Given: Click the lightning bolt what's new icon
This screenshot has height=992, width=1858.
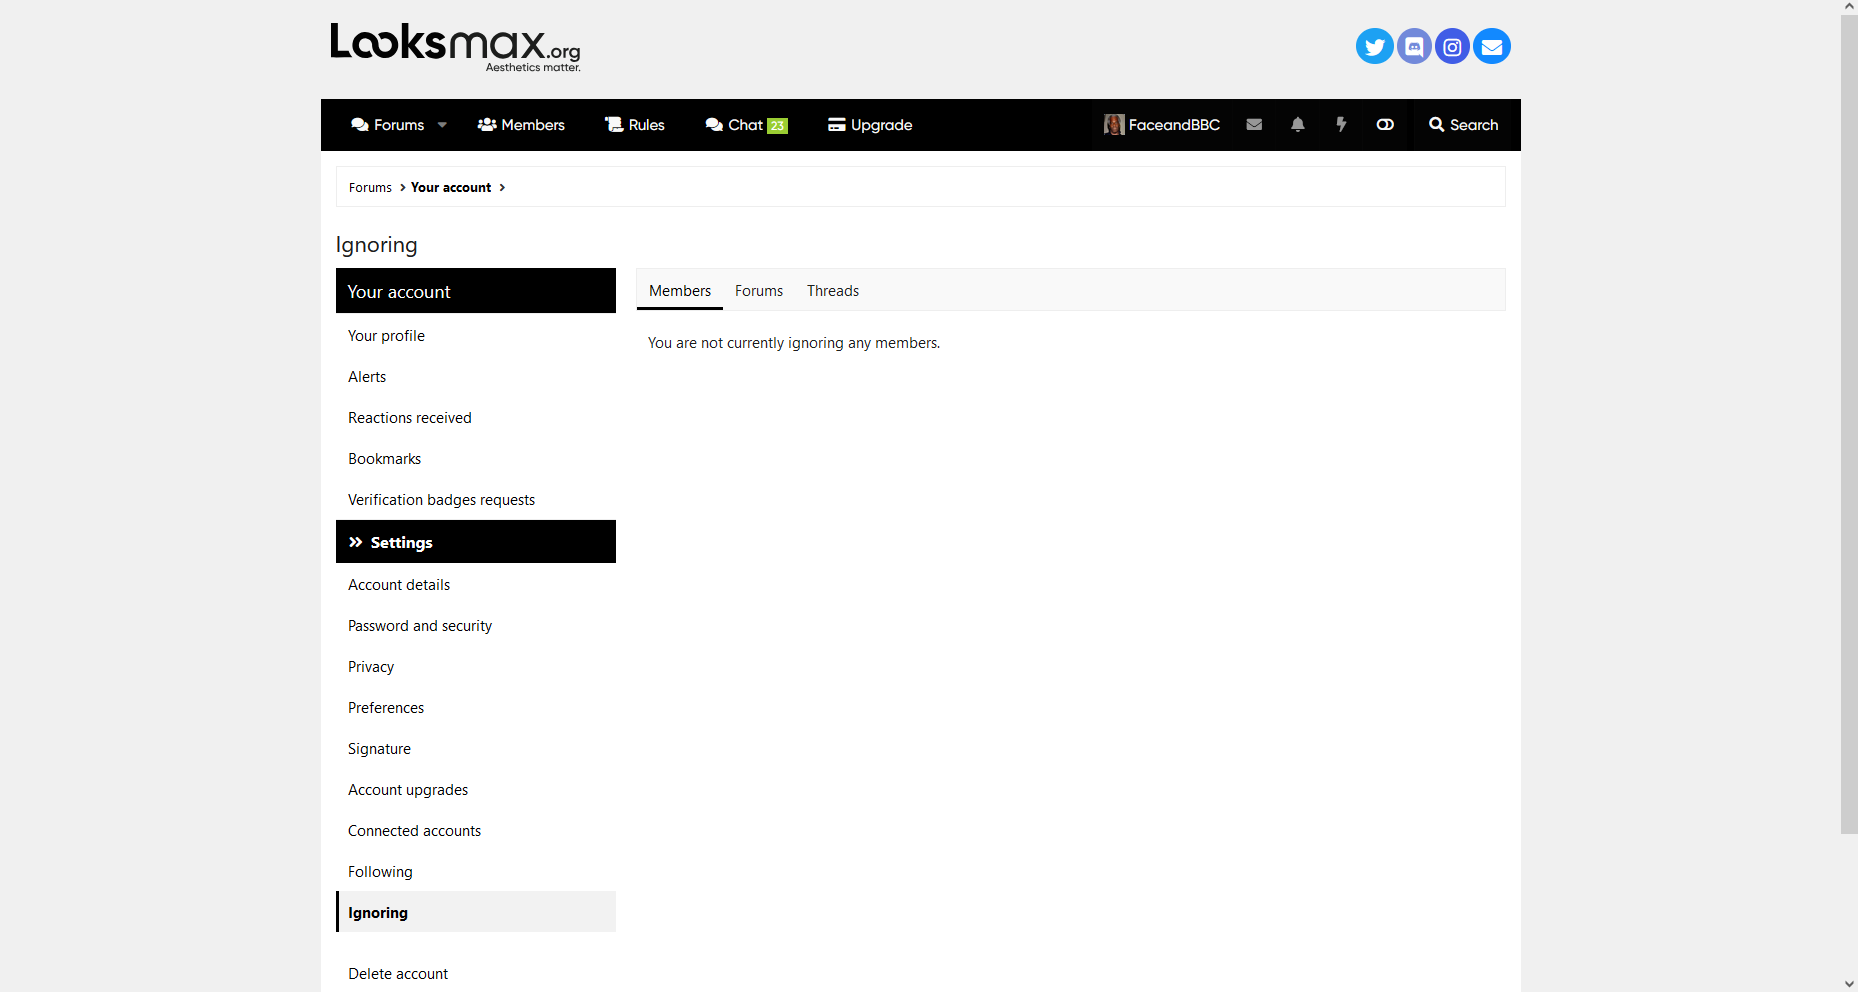Looking at the screenshot, I should coord(1341,125).
